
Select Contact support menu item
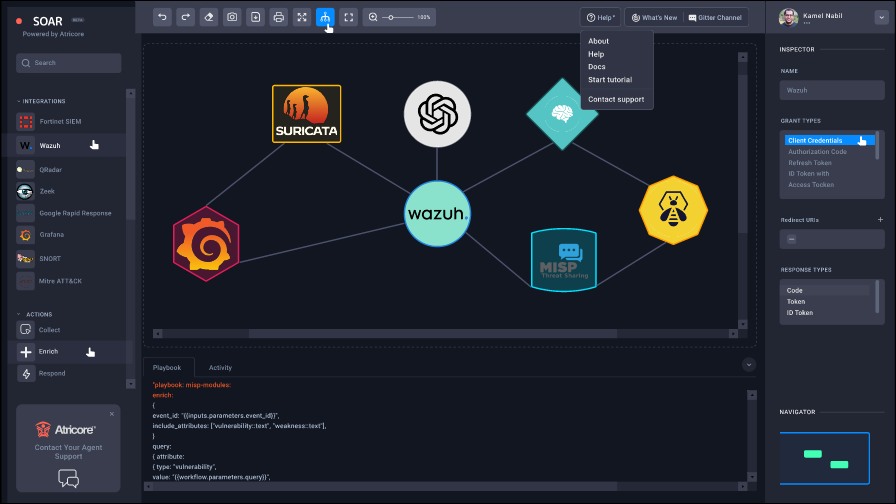(616, 99)
